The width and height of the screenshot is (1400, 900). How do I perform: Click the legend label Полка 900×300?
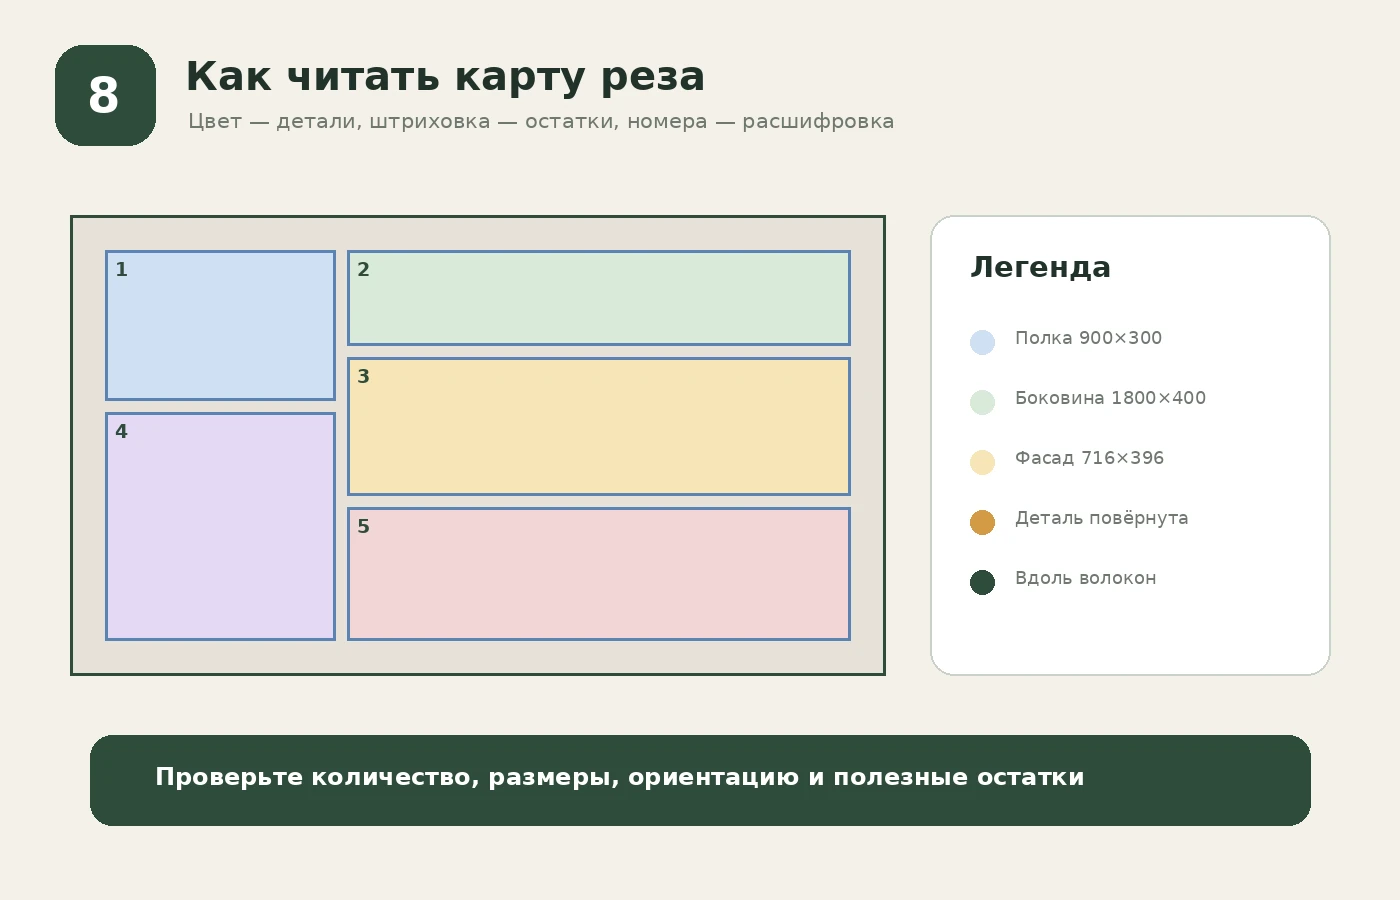pos(1088,338)
